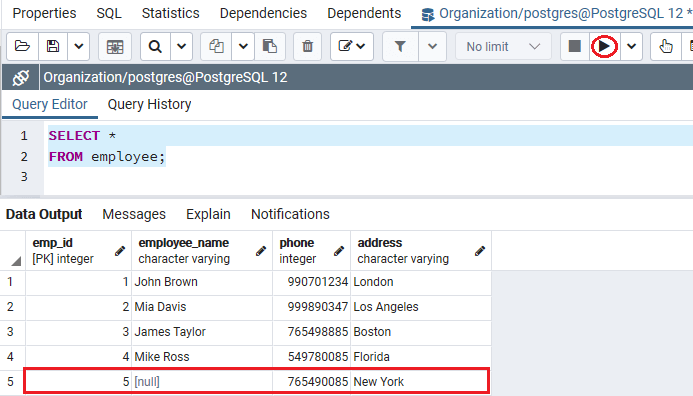This screenshot has height=396, width=693.
Task: Open the Messages tab
Action: (x=134, y=214)
